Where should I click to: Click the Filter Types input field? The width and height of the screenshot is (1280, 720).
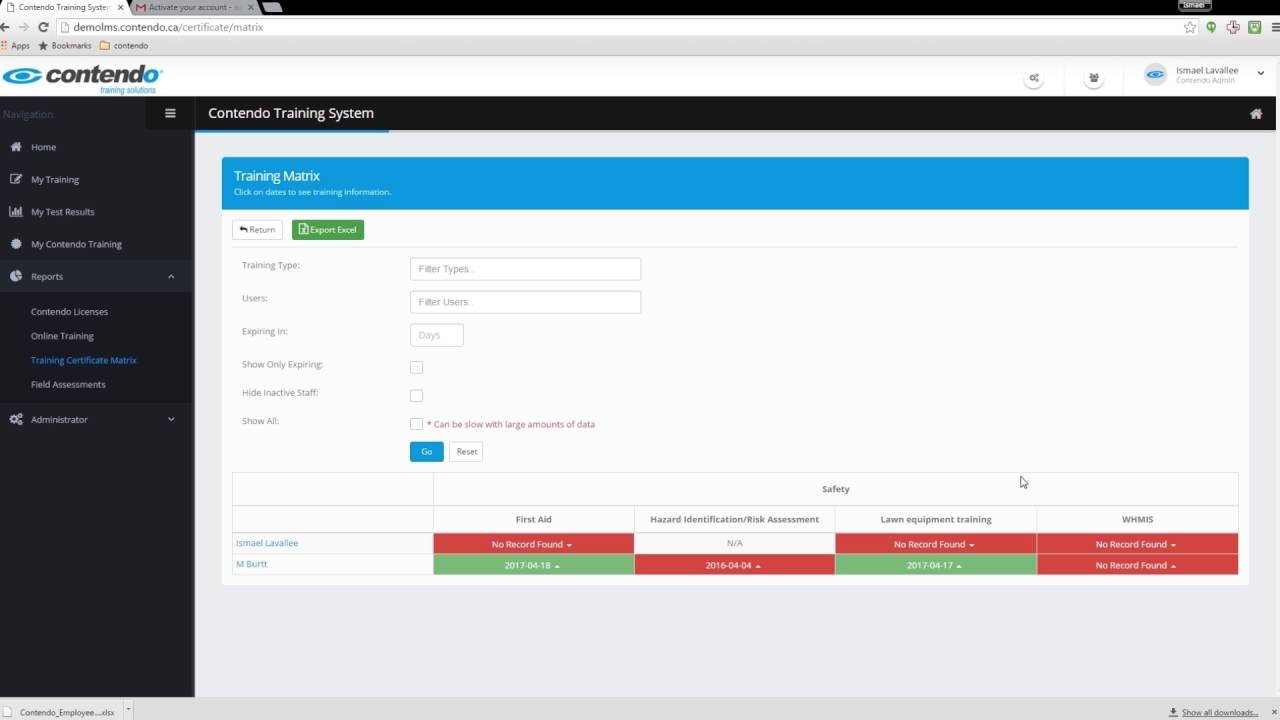click(525, 269)
